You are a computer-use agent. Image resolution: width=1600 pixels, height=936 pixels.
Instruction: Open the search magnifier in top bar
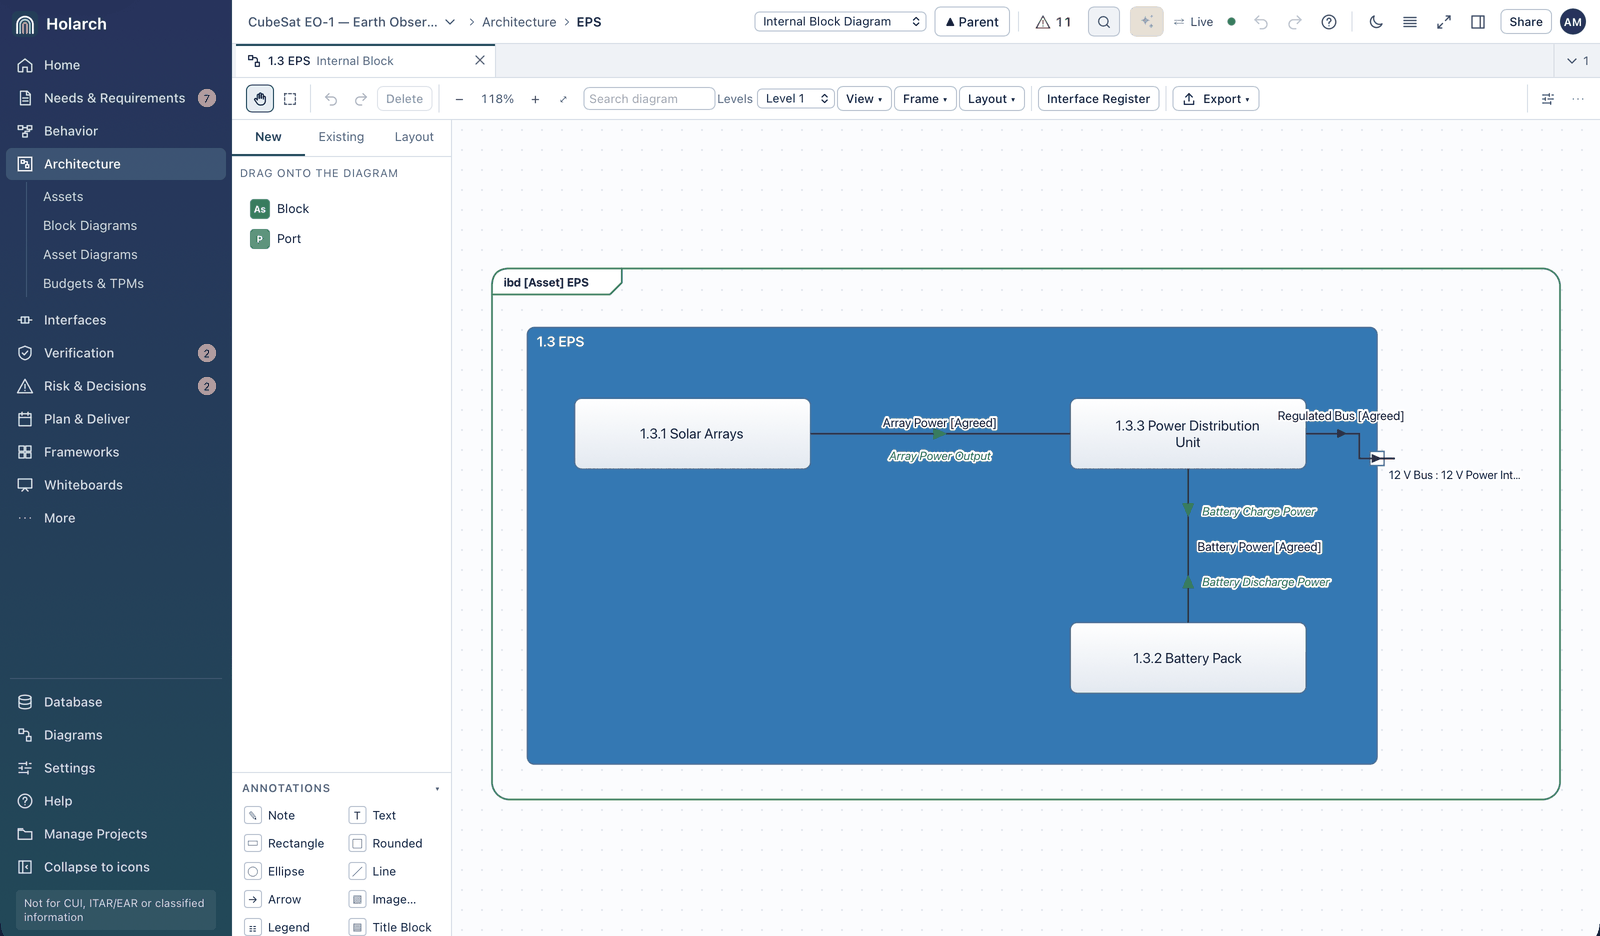pyautogui.click(x=1104, y=22)
